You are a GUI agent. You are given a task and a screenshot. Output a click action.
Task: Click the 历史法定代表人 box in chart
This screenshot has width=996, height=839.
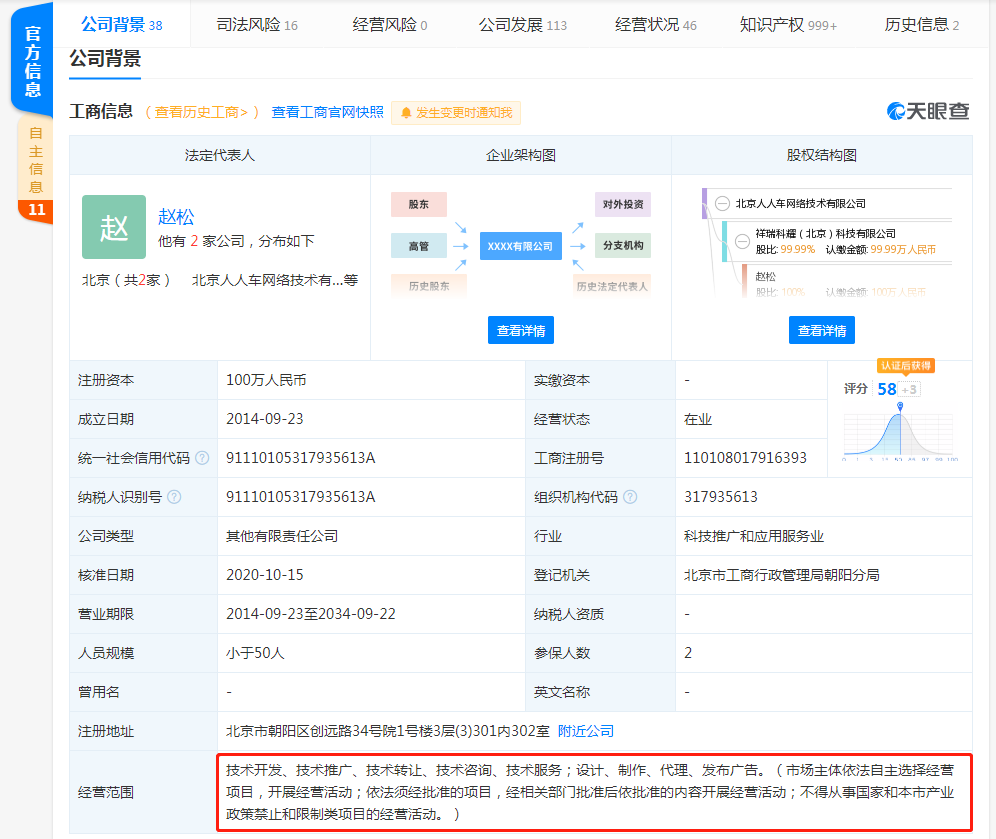pyautogui.click(x=612, y=286)
